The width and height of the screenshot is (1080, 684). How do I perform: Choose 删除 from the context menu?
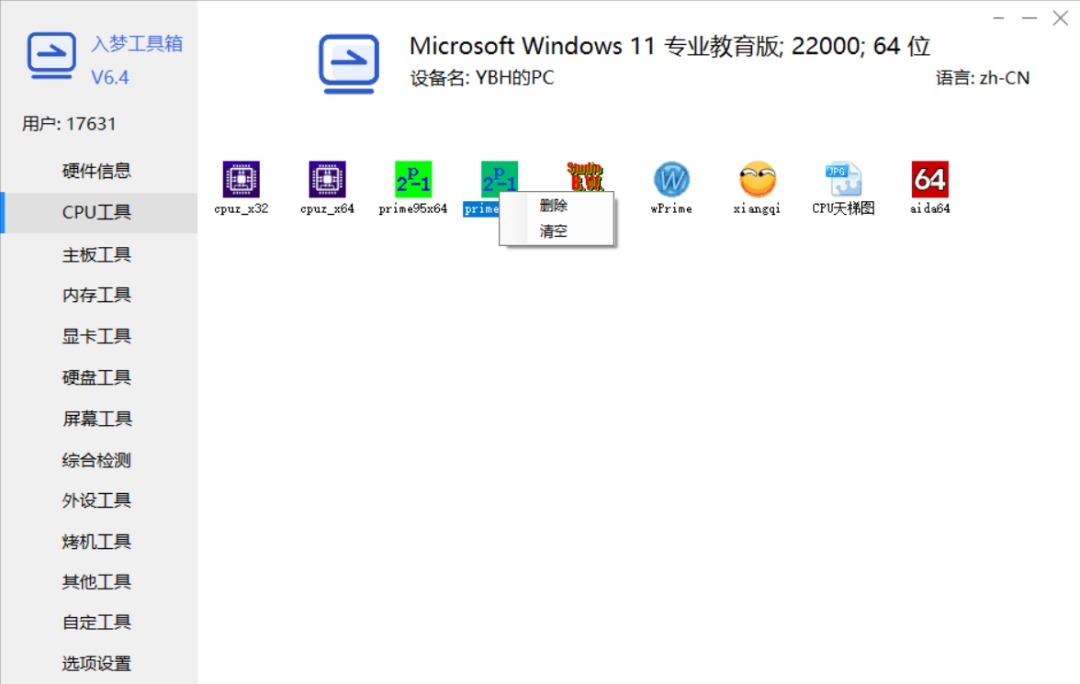tap(554, 205)
